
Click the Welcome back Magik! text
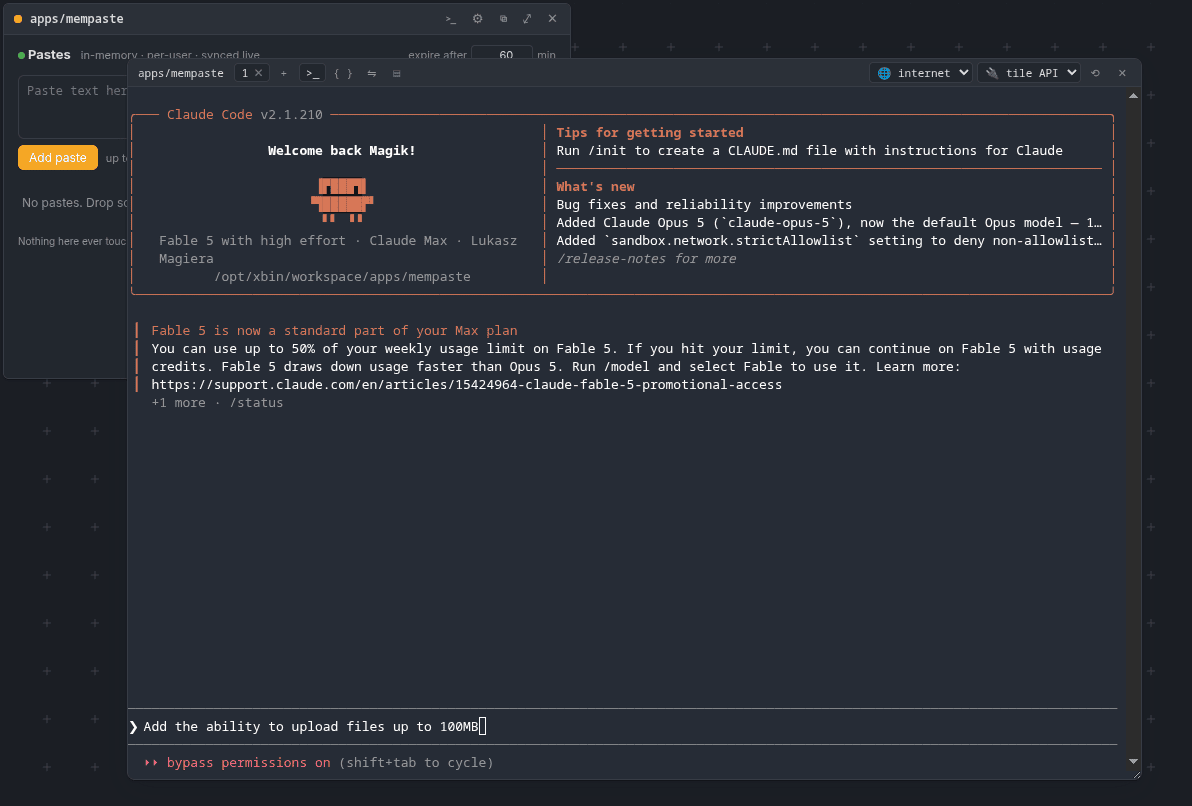342,151
